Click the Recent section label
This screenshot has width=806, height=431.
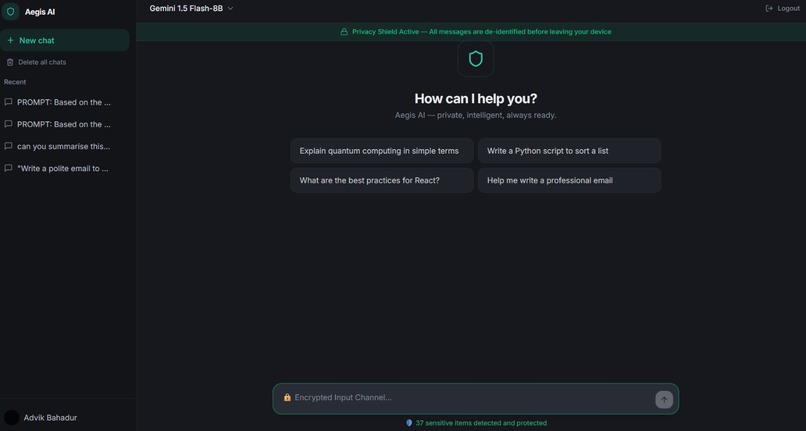(15, 82)
